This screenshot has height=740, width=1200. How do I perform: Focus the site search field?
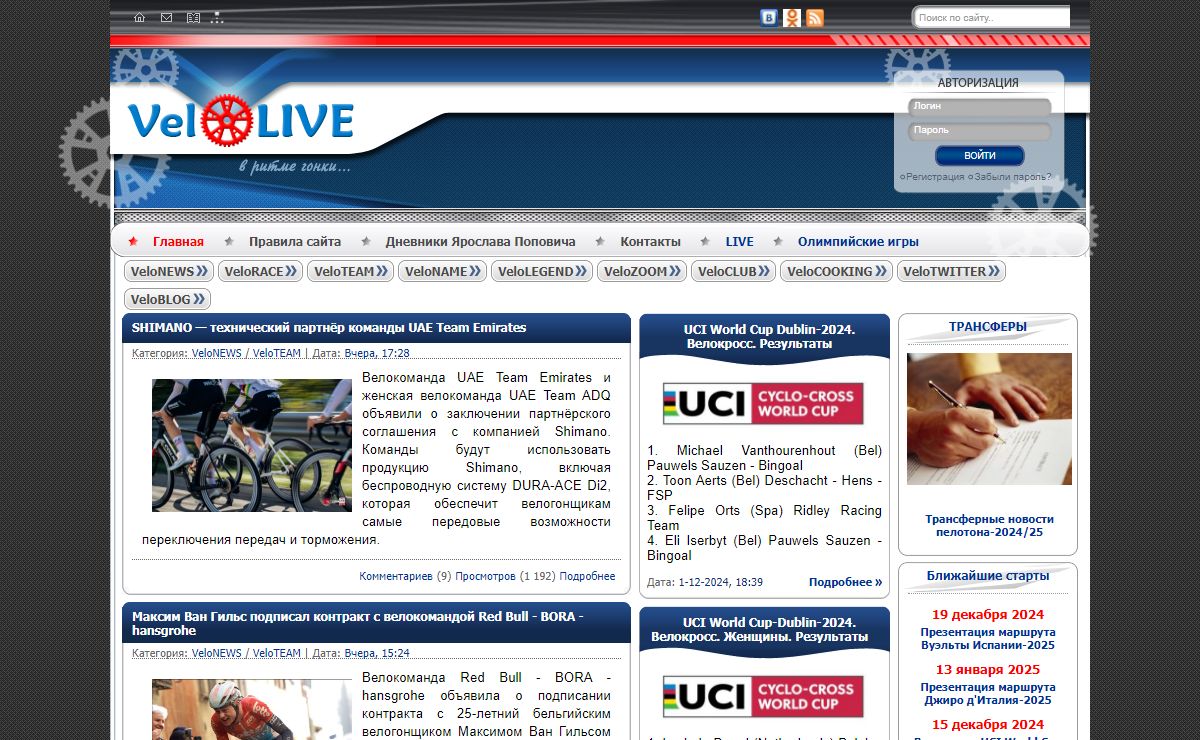(991, 17)
